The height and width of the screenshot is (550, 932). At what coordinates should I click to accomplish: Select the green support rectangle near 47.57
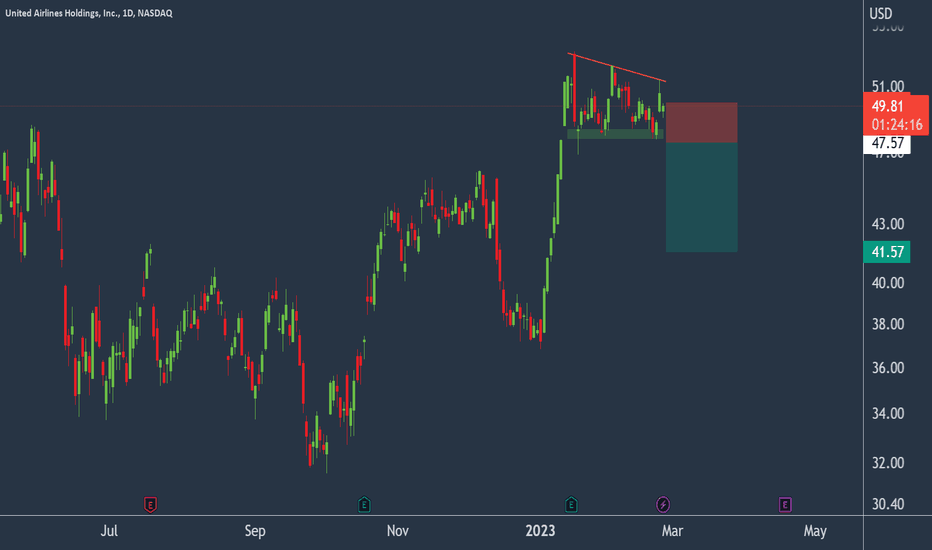click(615, 134)
